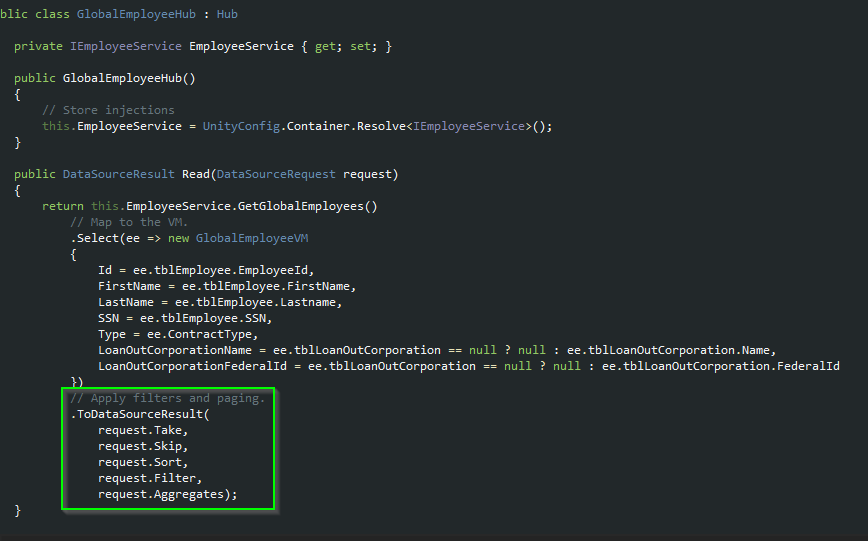Click LoanOutCorporationFederalId property
Viewport: 868px width, 541px height.
(193, 367)
